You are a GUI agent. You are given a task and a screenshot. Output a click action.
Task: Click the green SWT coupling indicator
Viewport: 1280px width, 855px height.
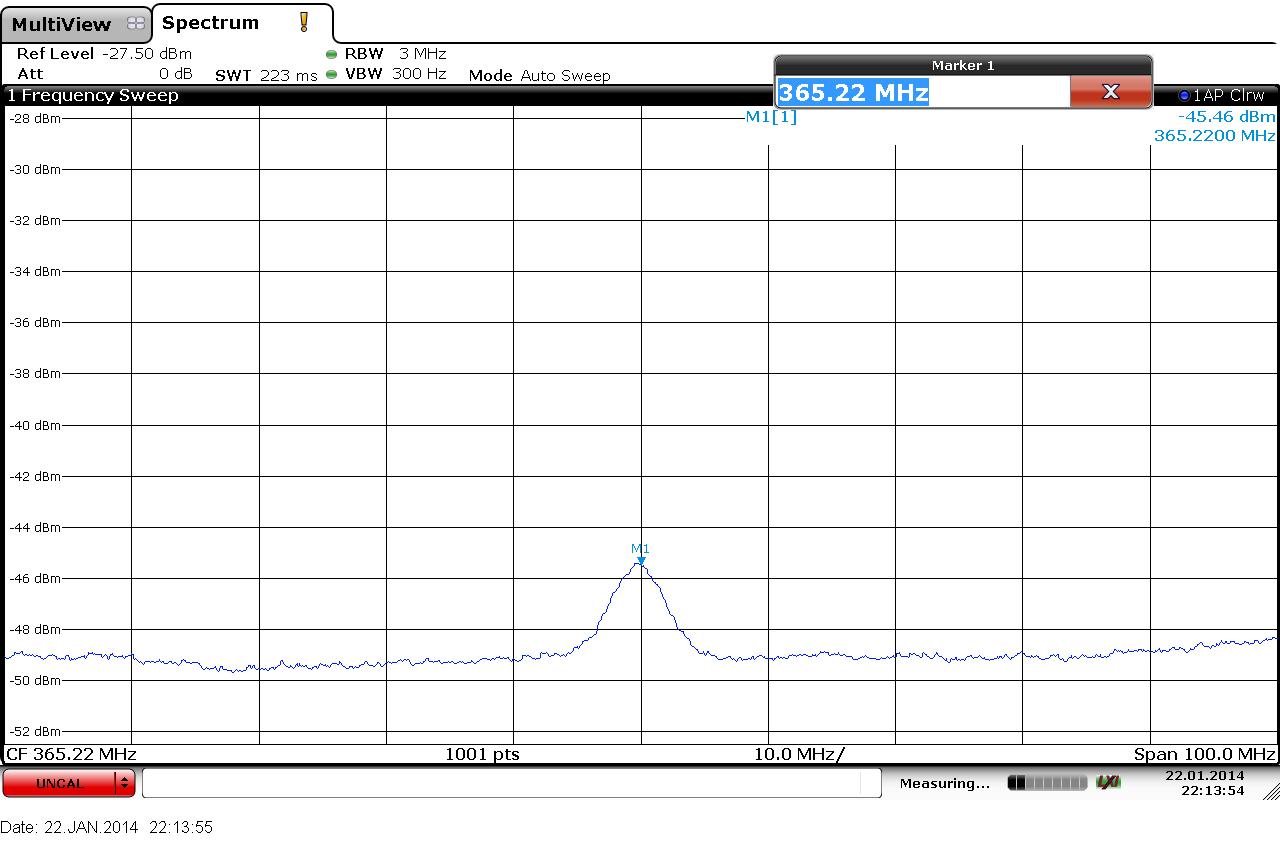(x=331, y=74)
